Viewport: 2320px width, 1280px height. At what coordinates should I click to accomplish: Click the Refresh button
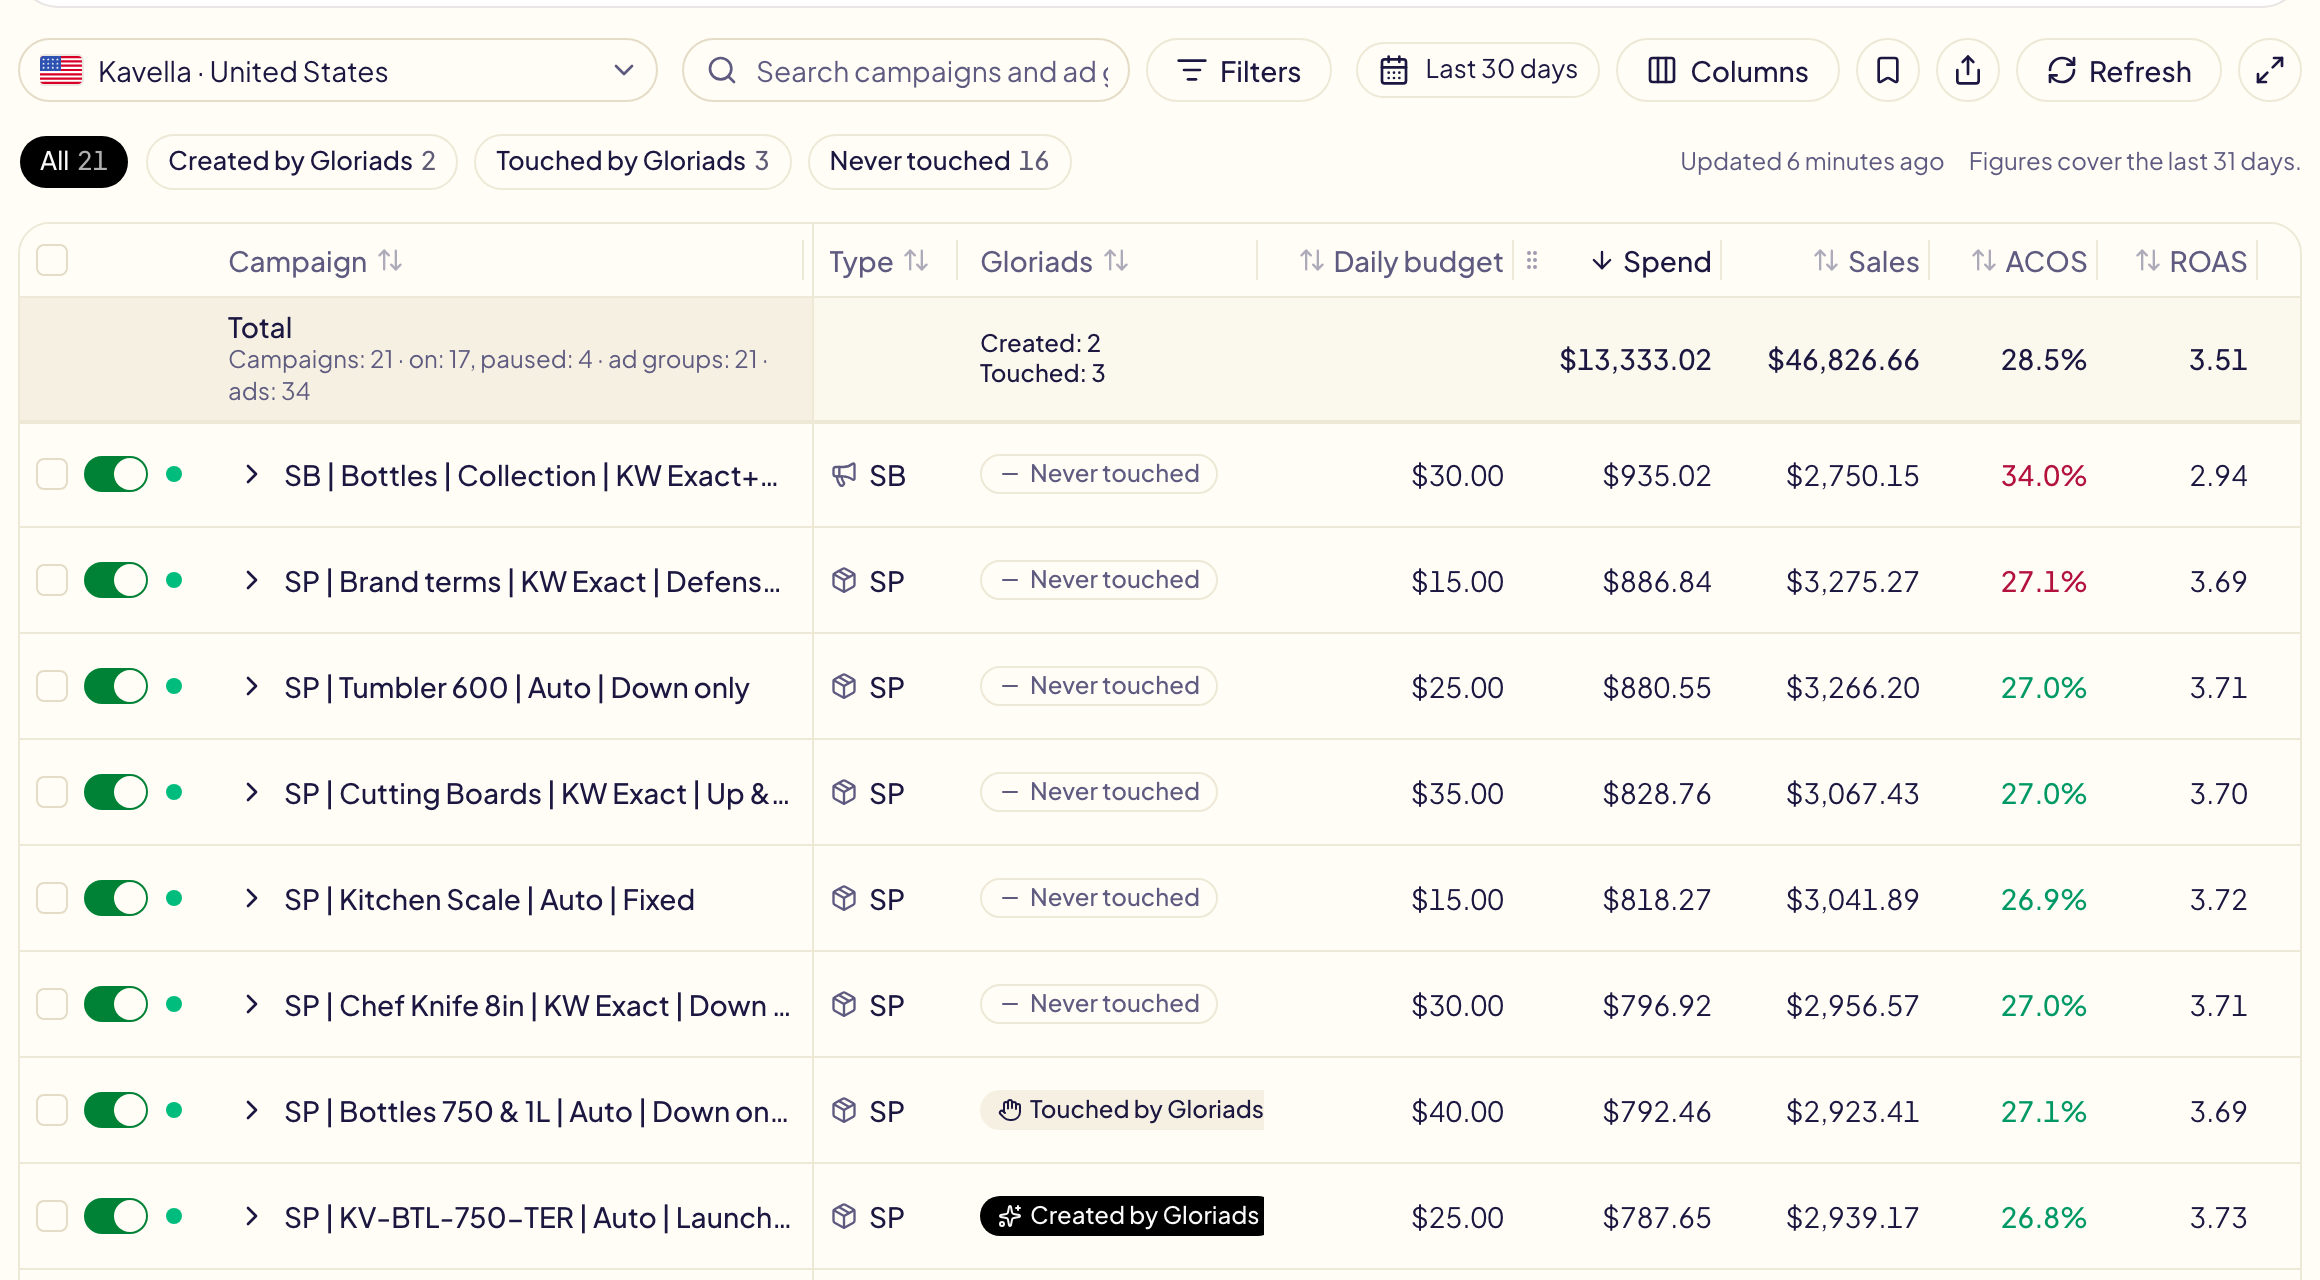2119,71
